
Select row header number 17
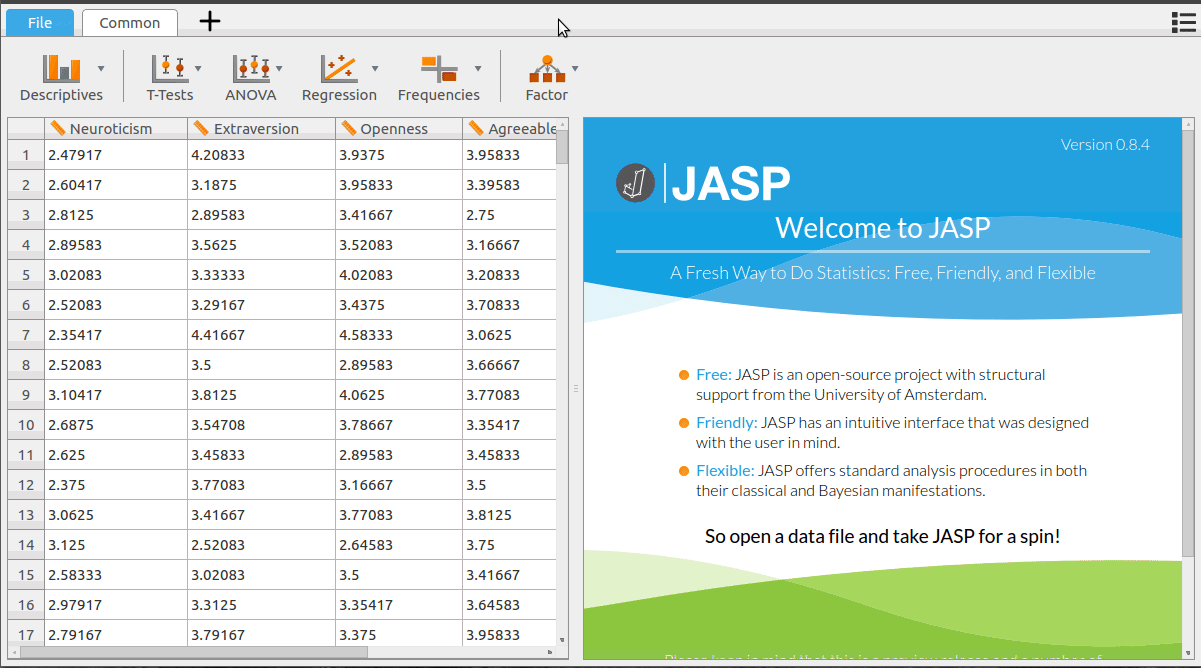[x=26, y=635]
